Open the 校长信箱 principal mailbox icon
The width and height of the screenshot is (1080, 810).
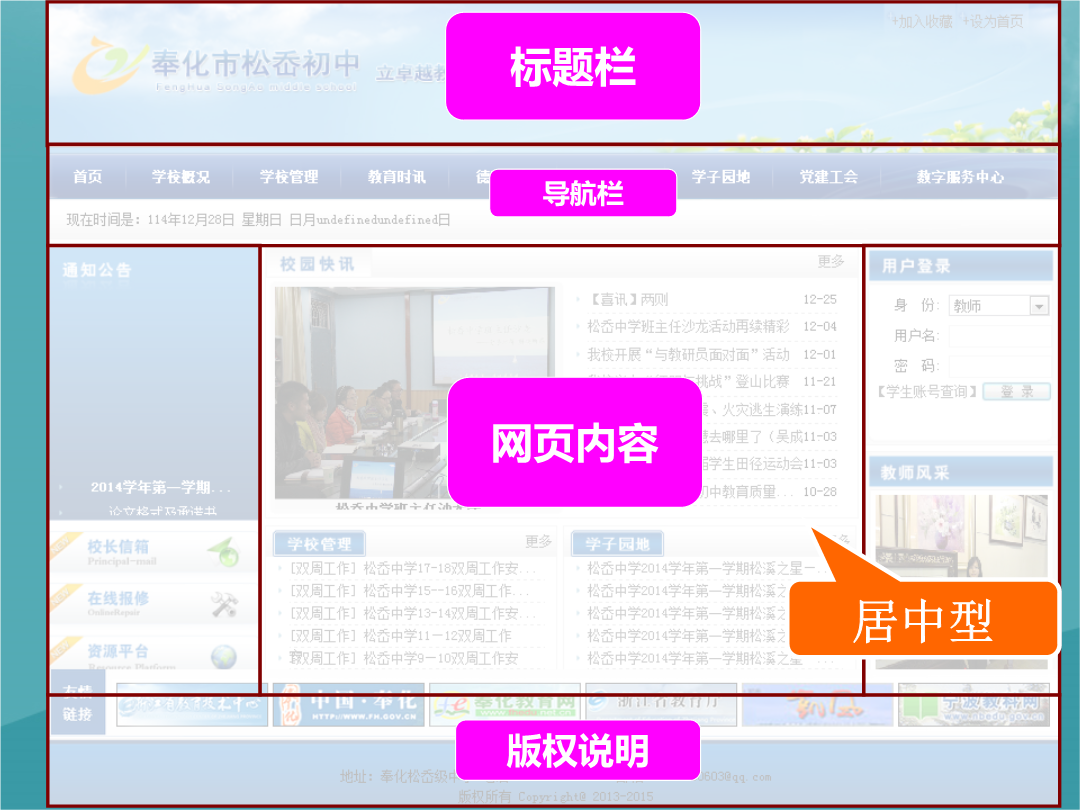tap(224, 552)
